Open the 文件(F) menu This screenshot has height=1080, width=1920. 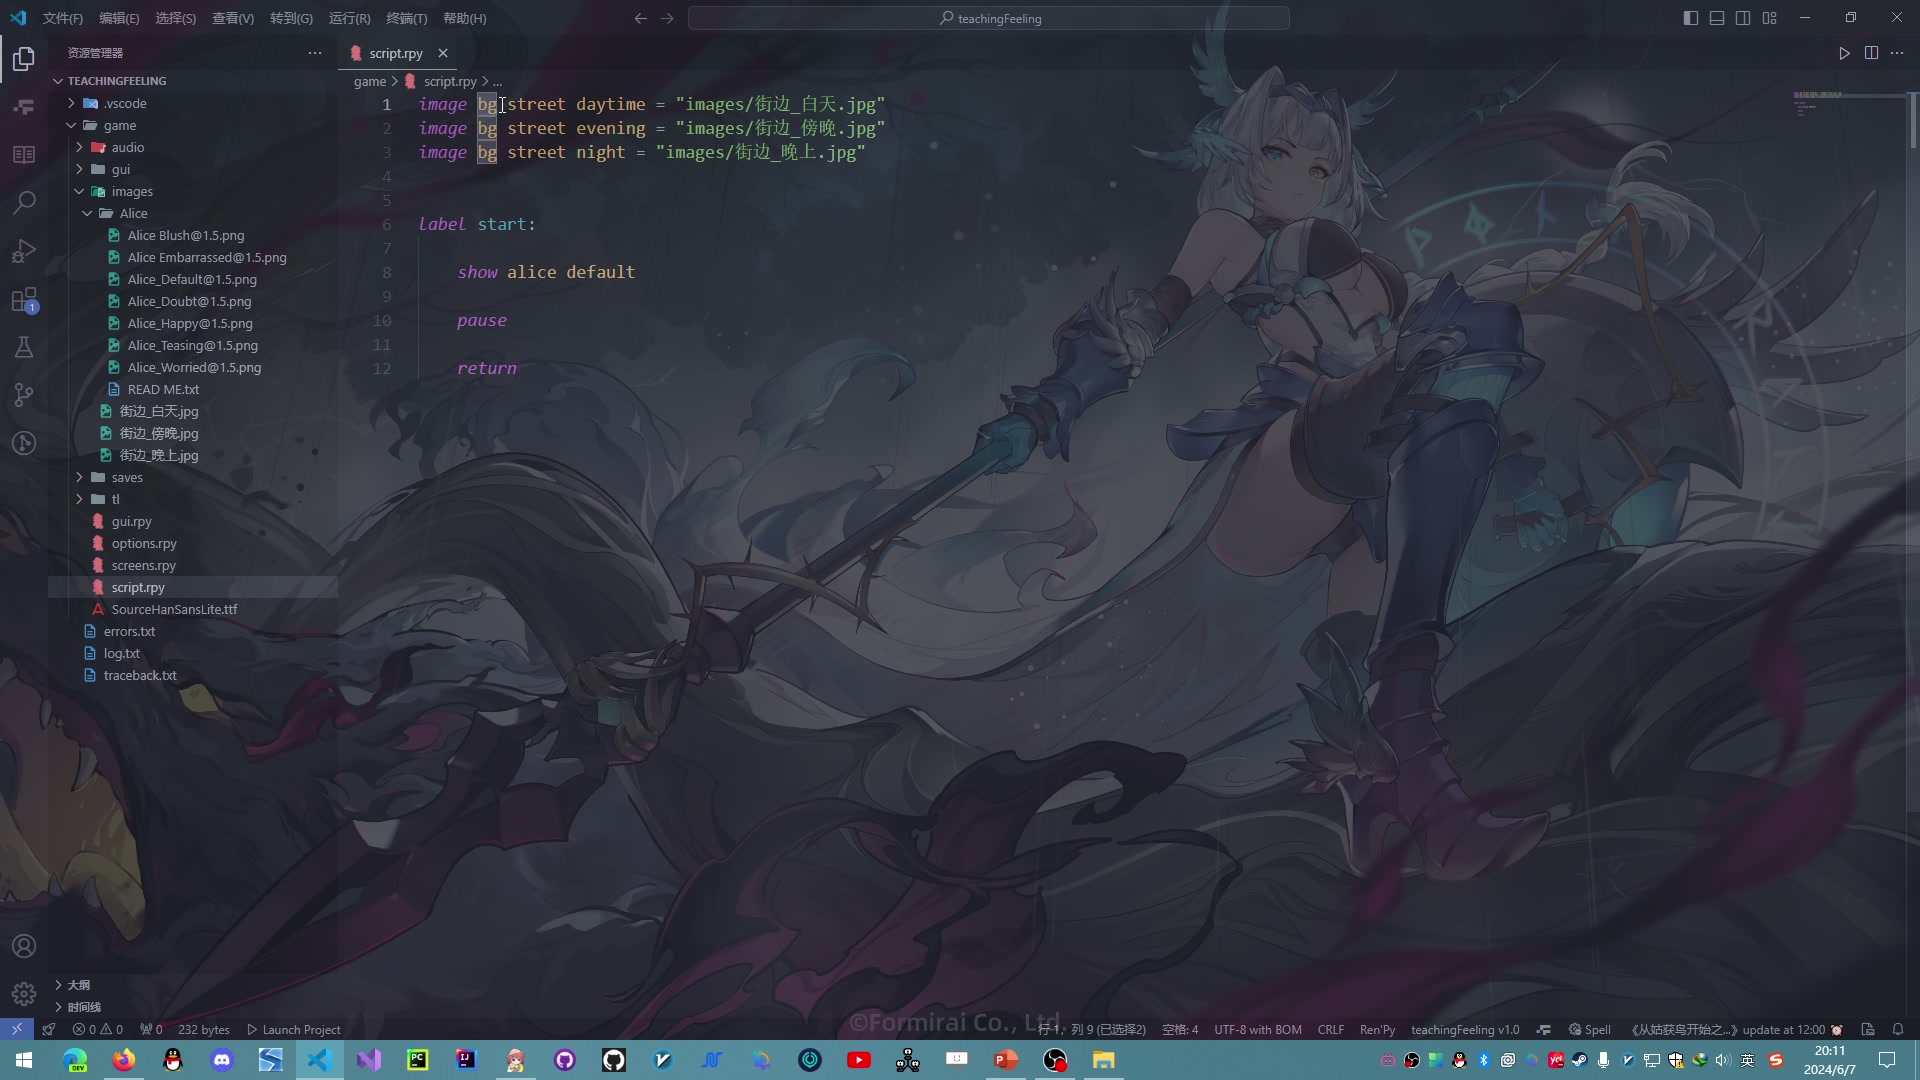(x=63, y=18)
